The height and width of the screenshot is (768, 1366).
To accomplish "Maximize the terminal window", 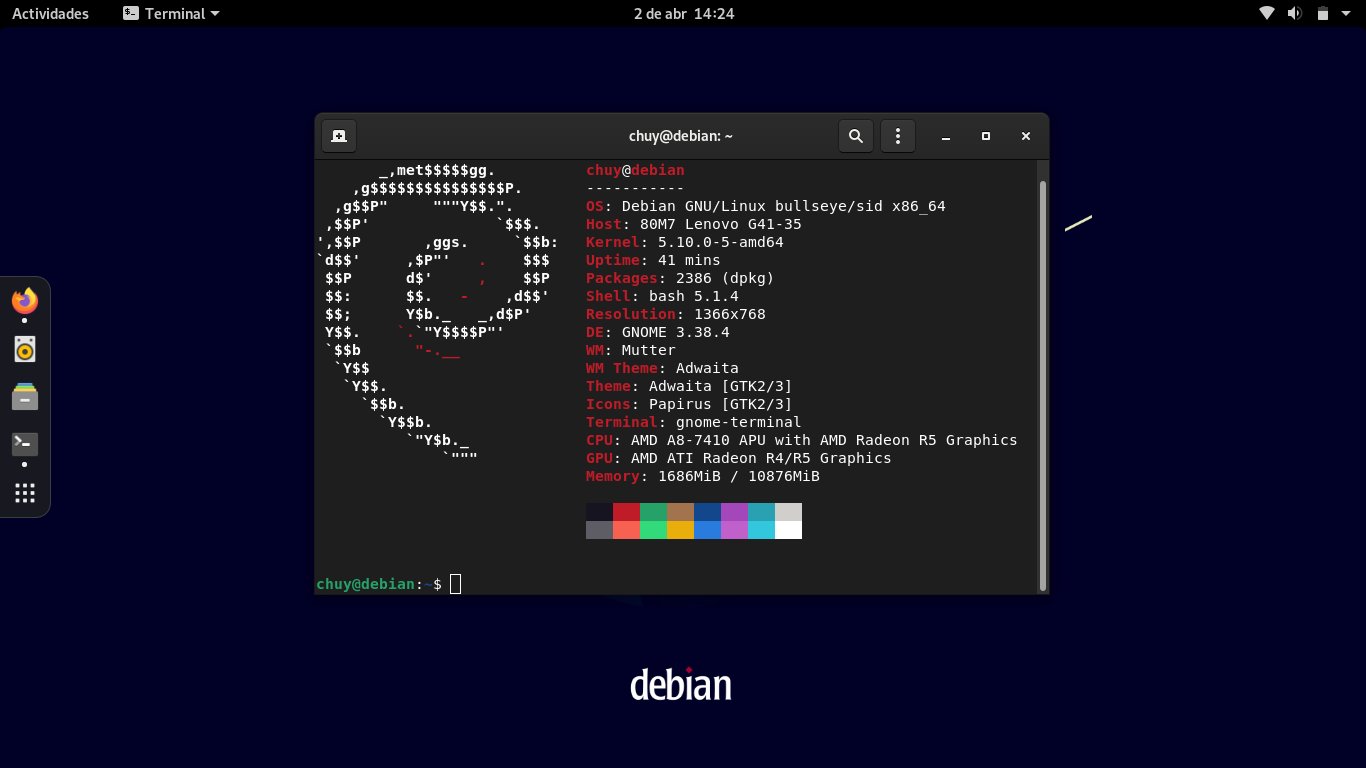I will pos(986,136).
